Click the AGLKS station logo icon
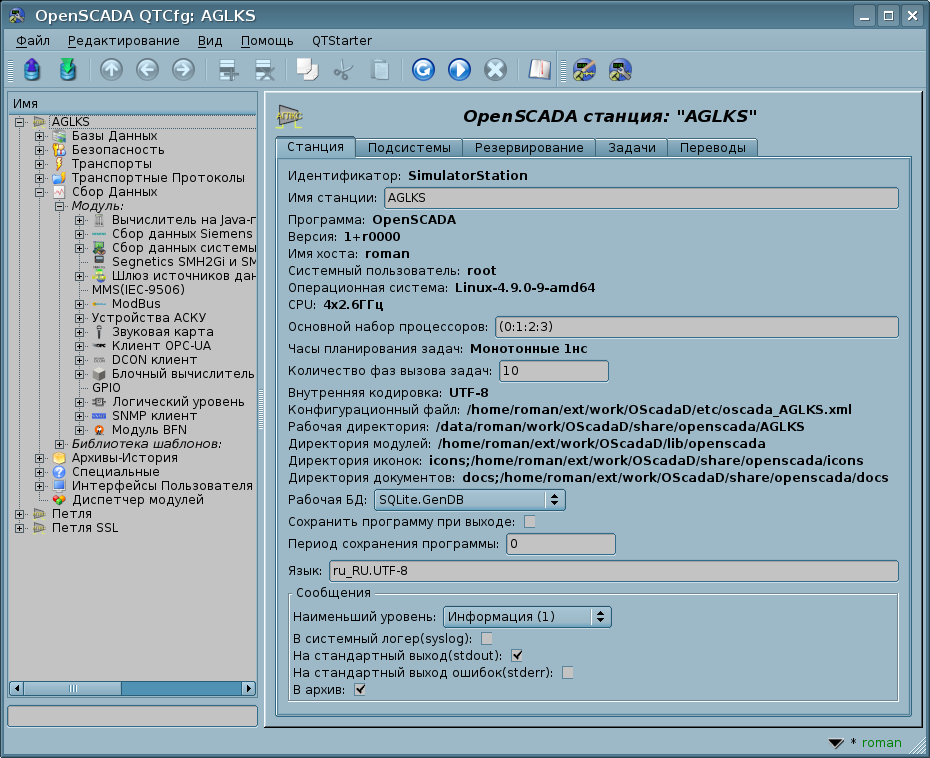This screenshot has width=930, height=758. [289, 116]
